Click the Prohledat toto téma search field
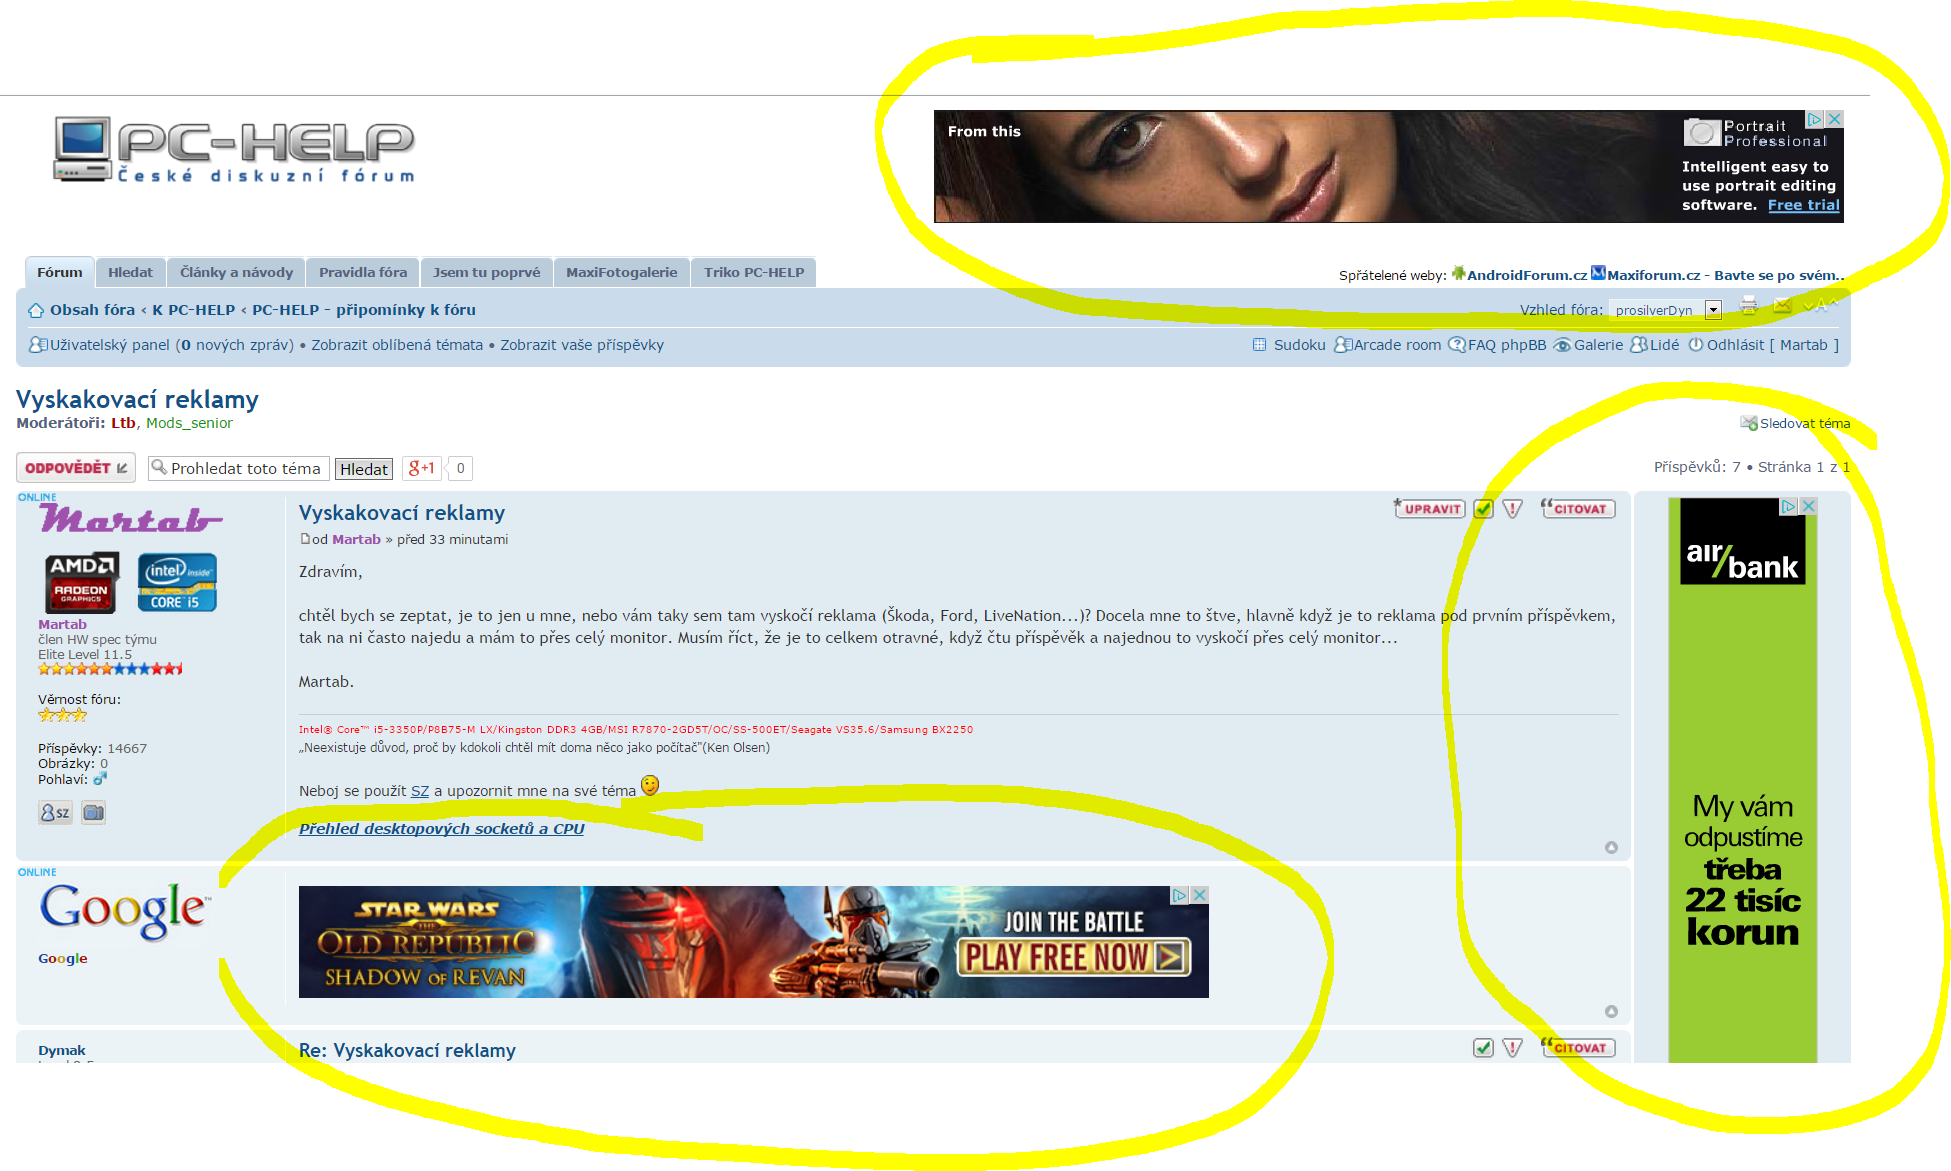Image resolution: width=1951 pixels, height=1171 pixels. 245,468
